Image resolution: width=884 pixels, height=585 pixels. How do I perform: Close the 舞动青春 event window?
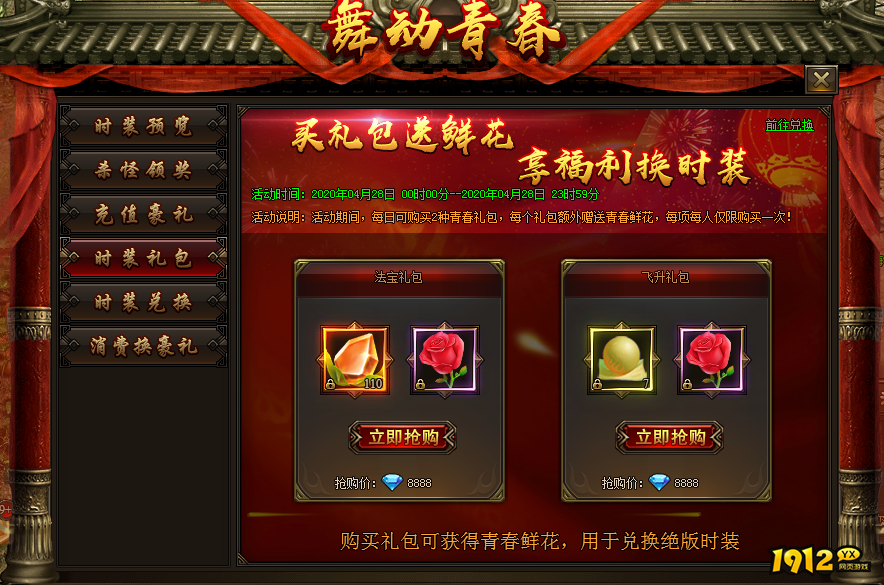pyautogui.click(x=821, y=79)
